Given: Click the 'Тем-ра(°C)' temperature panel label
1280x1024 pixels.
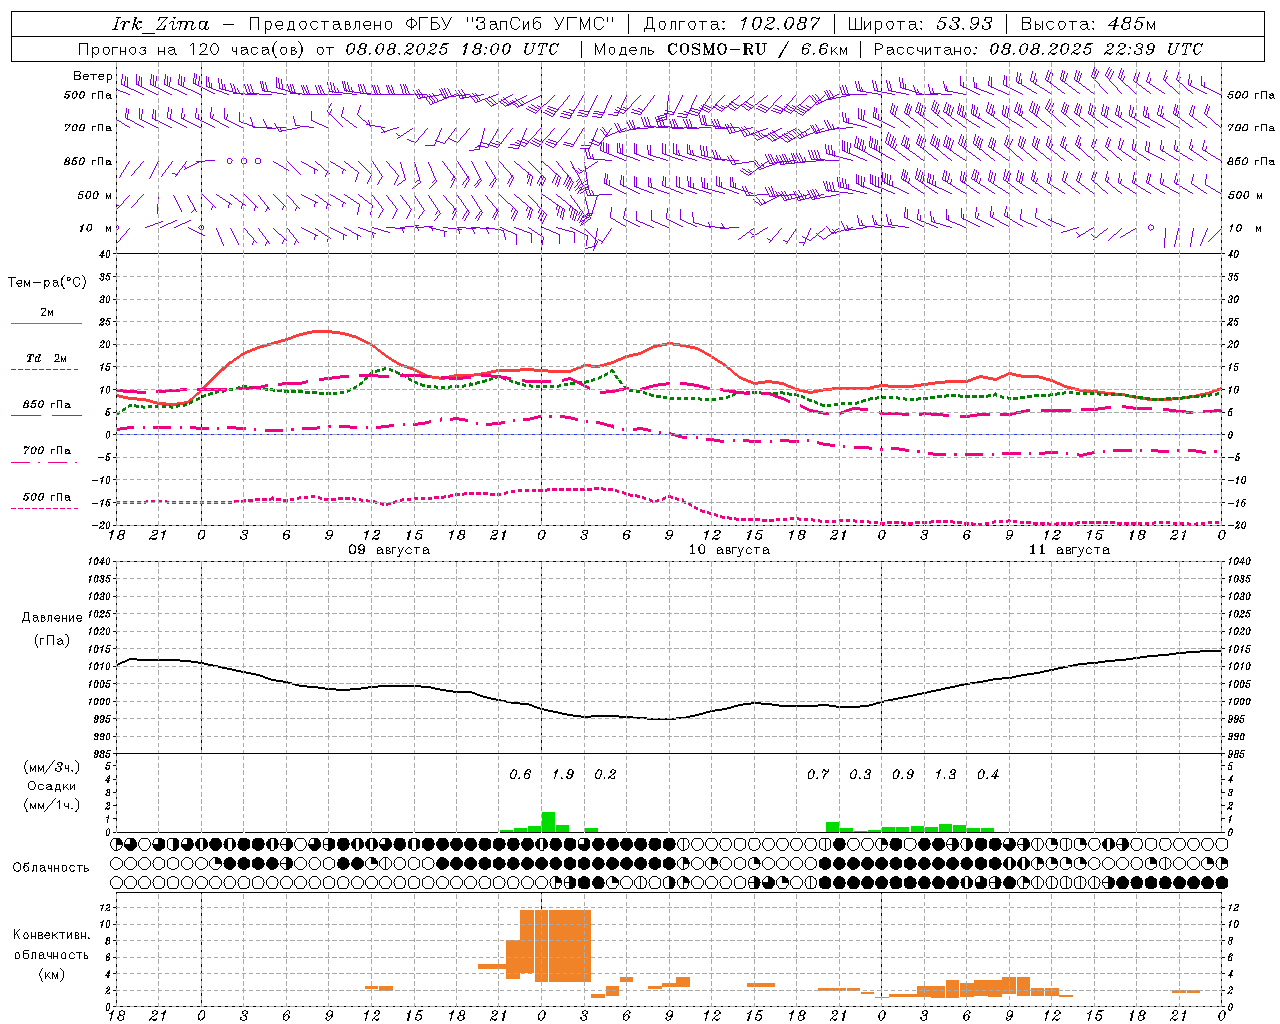Looking at the screenshot, I should tap(47, 283).
